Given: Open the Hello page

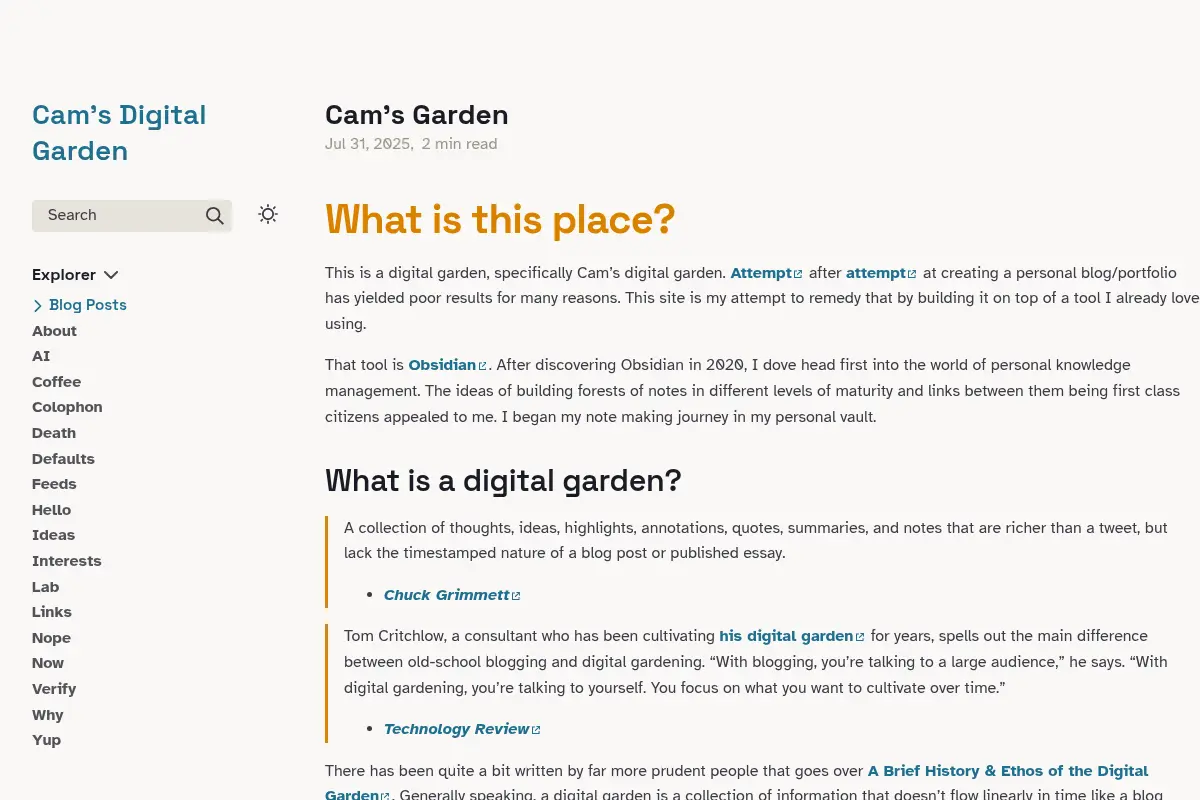Looking at the screenshot, I should coord(51,510).
